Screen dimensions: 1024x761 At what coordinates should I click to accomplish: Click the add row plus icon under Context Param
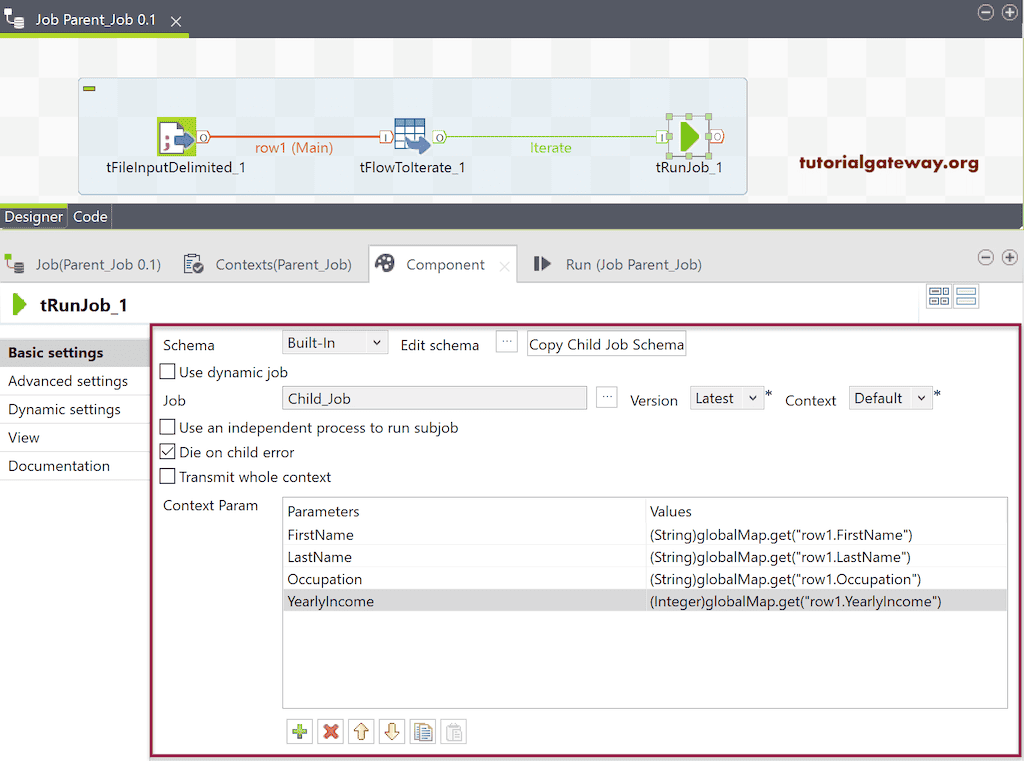point(300,732)
